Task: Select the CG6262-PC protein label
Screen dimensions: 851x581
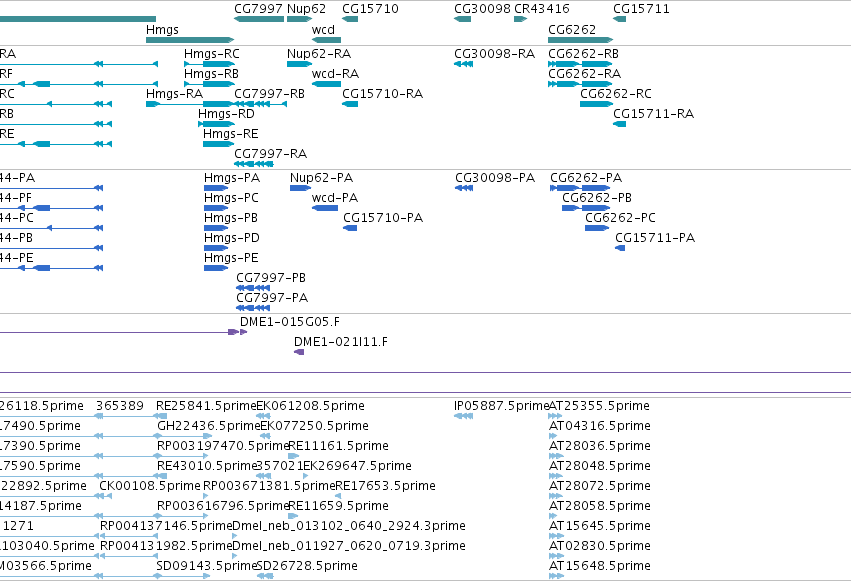Action: click(620, 218)
